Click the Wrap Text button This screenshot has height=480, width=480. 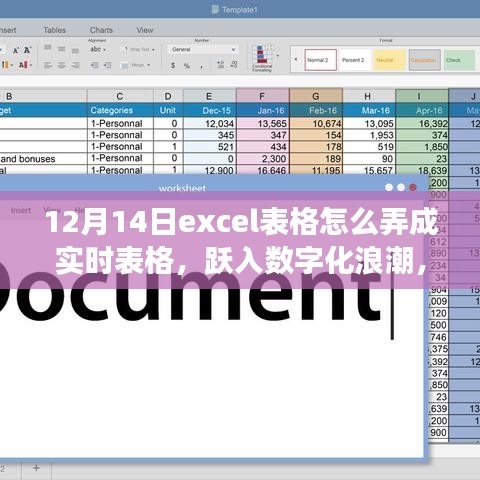pos(137,49)
